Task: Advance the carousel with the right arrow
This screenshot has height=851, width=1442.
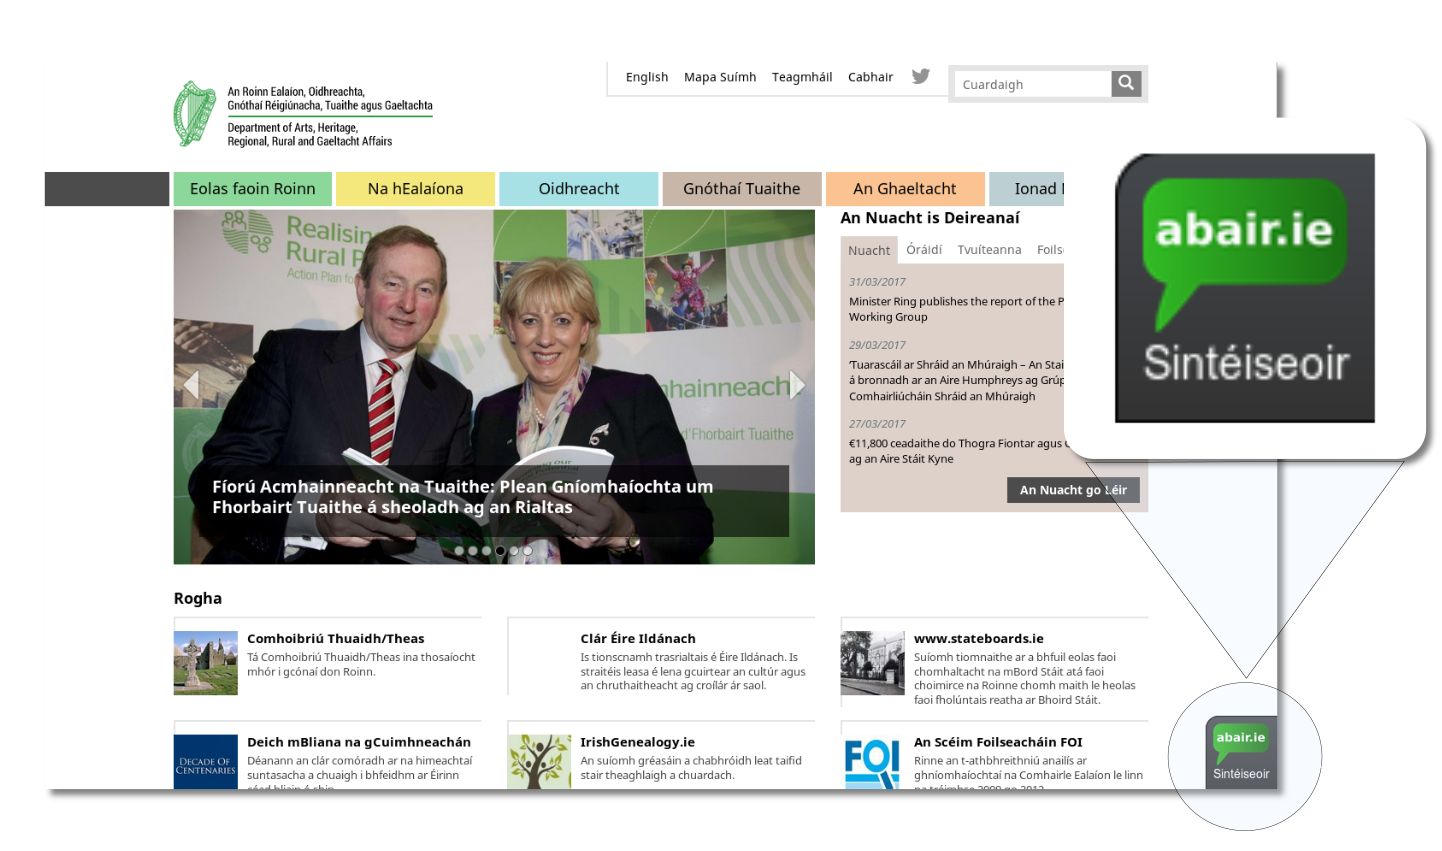Action: (x=795, y=385)
